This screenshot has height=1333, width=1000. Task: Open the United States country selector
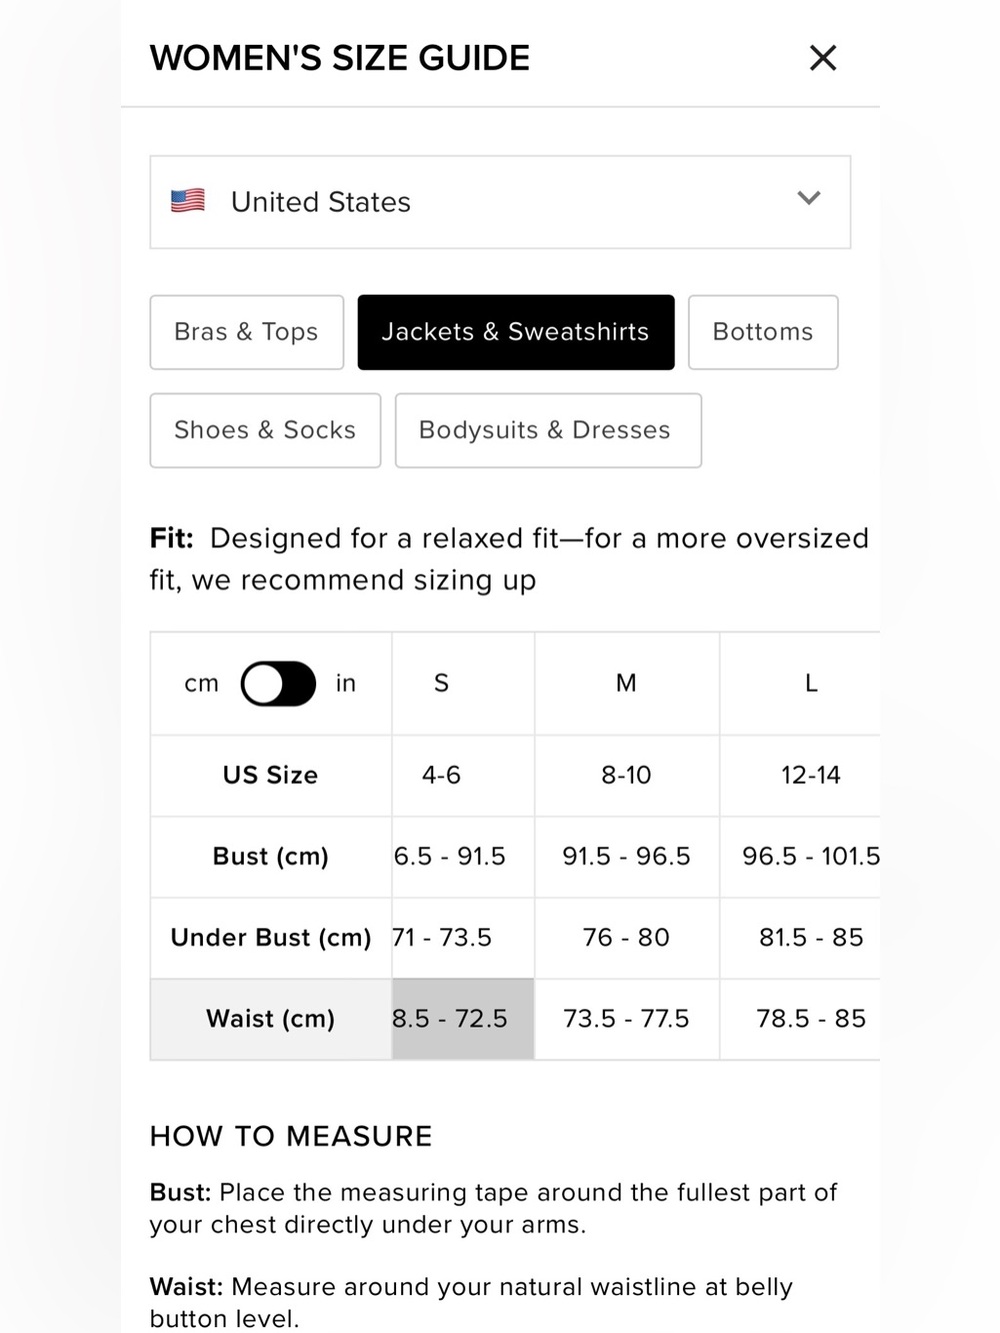[500, 202]
